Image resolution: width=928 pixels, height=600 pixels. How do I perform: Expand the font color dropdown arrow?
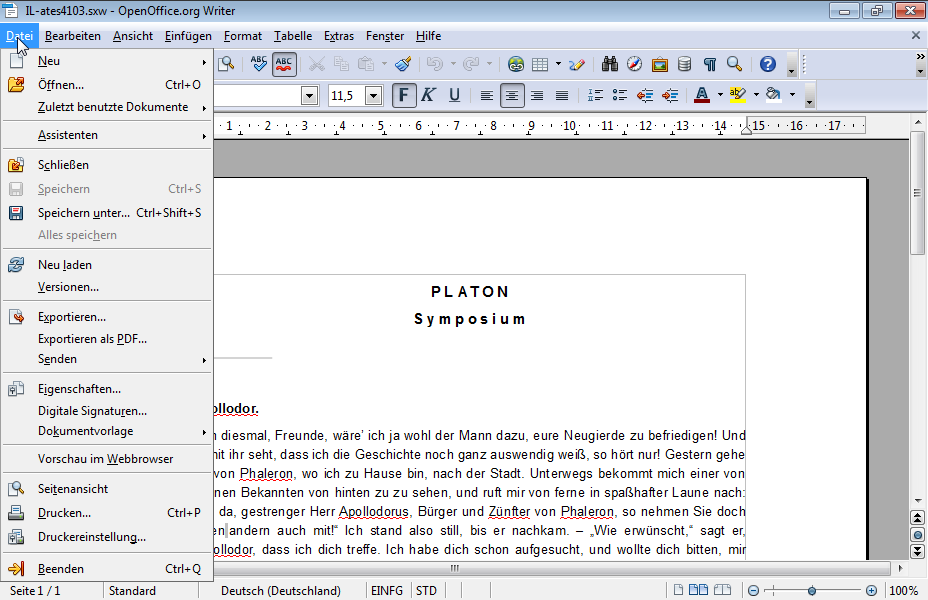(720, 95)
